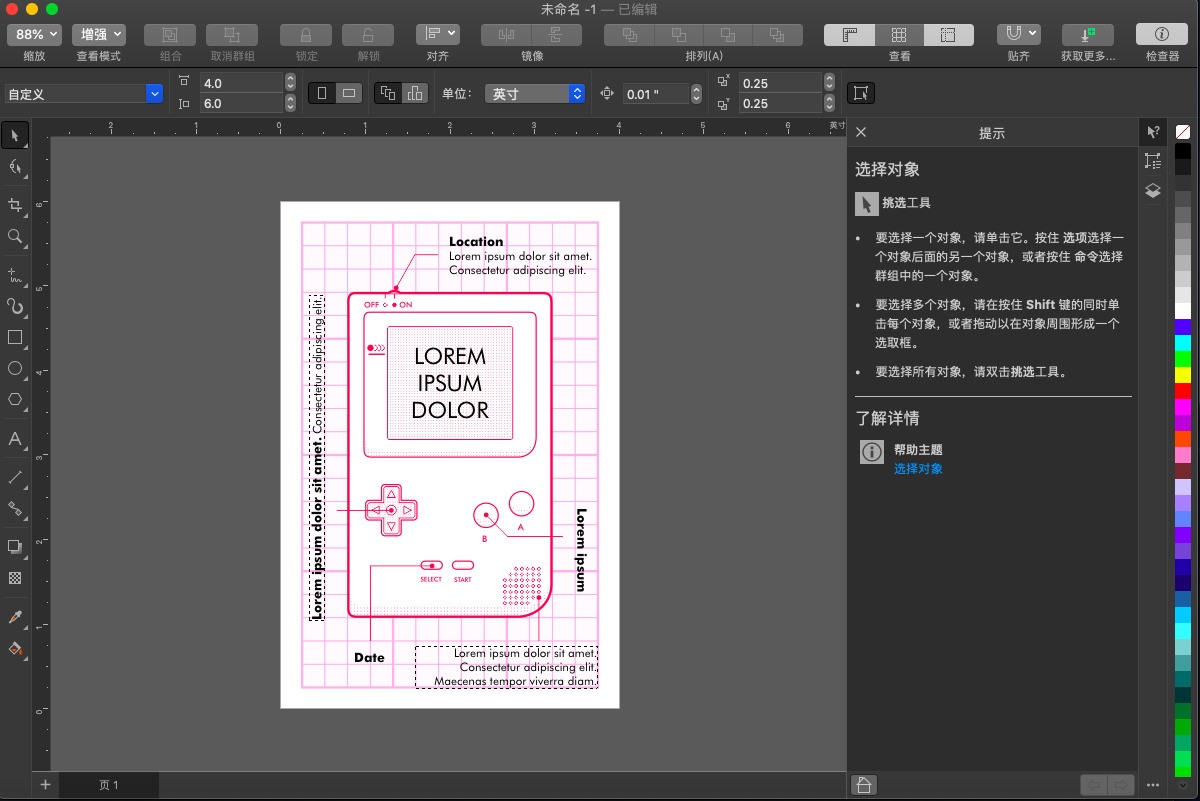The width and height of the screenshot is (1200, 801).
Task: Select the Crop tool
Action: click(x=15, y=206)
